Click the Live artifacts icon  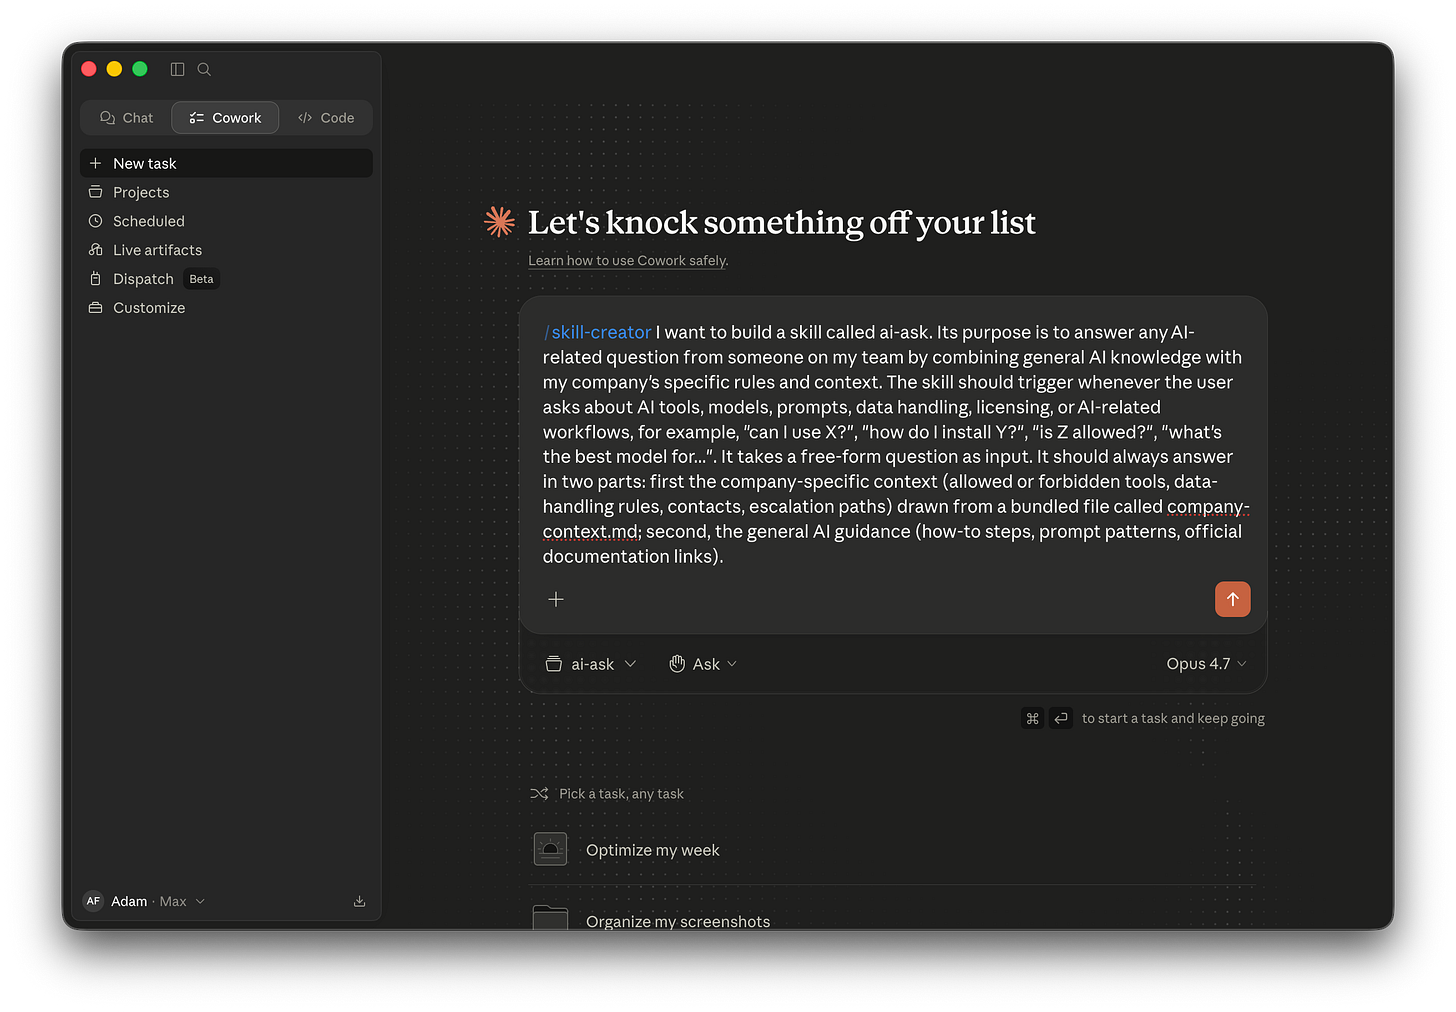(x=96, y=250)
